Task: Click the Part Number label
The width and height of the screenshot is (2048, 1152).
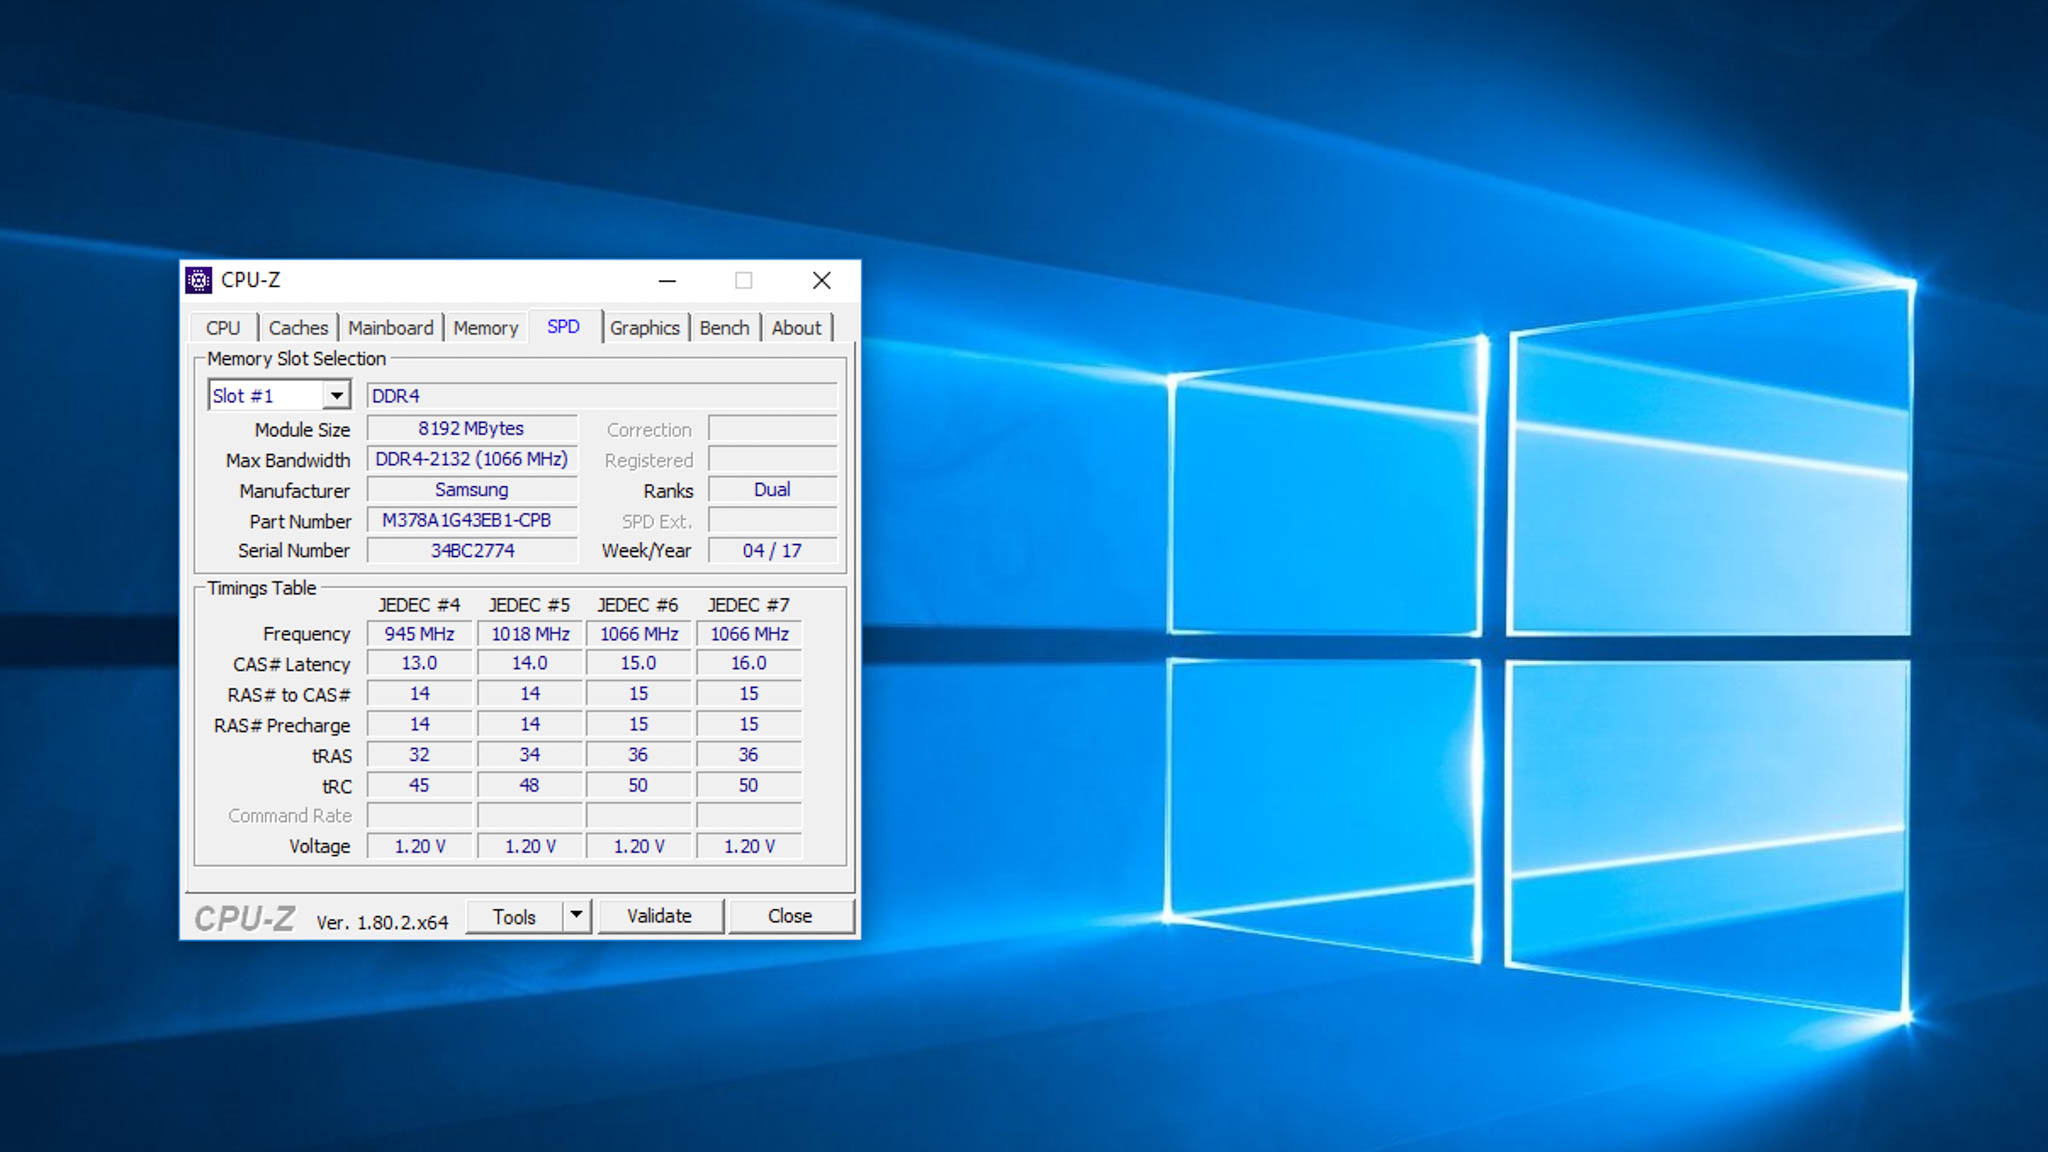Action: (300, 521)
